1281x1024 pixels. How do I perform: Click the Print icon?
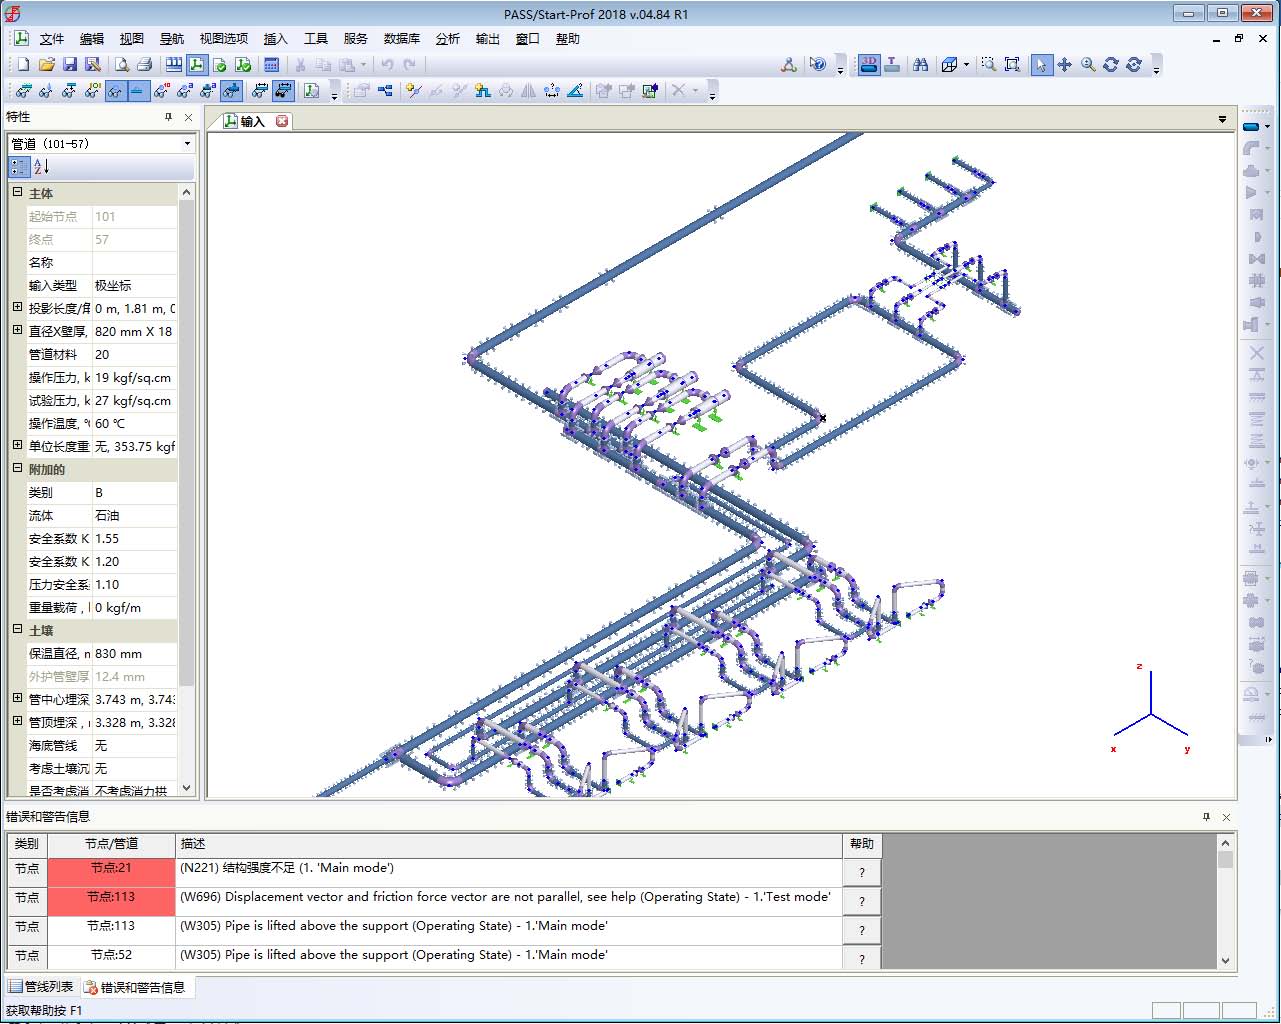(144, 64)
